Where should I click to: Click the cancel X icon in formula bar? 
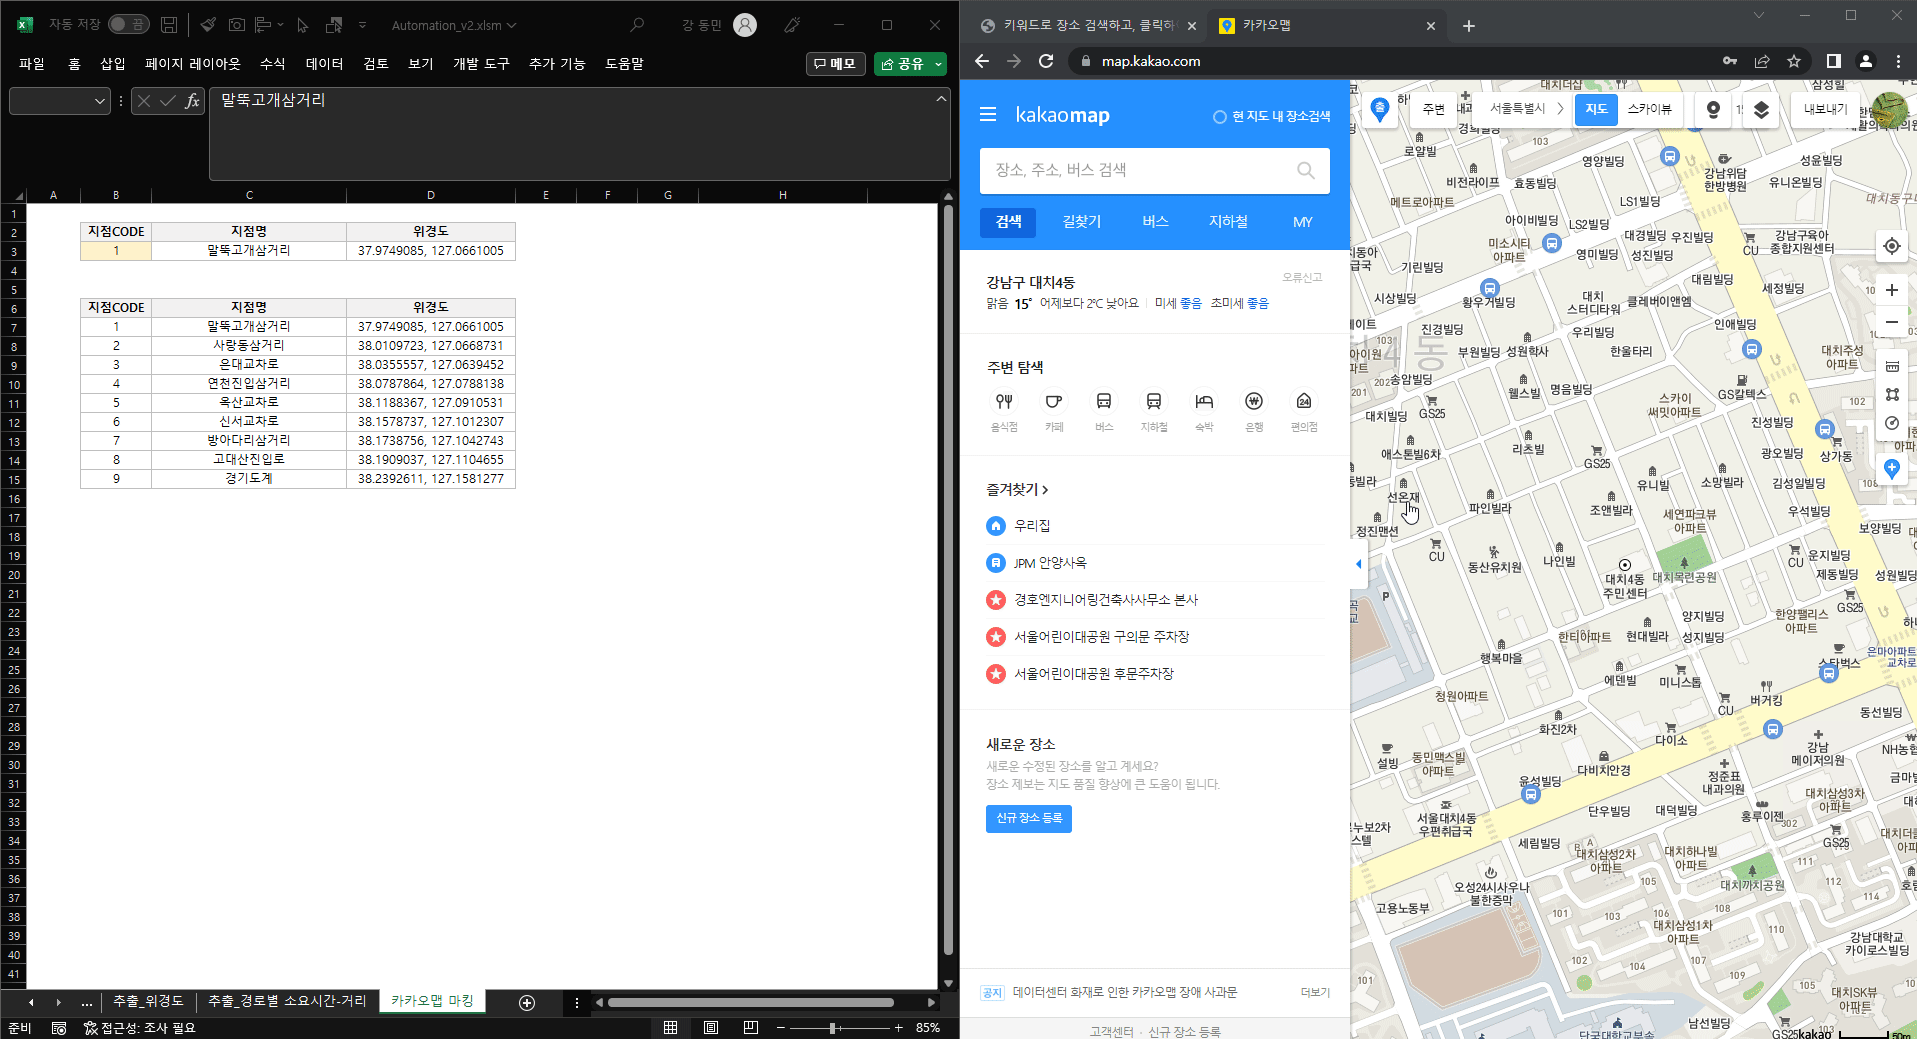click(x=144, y=100)
